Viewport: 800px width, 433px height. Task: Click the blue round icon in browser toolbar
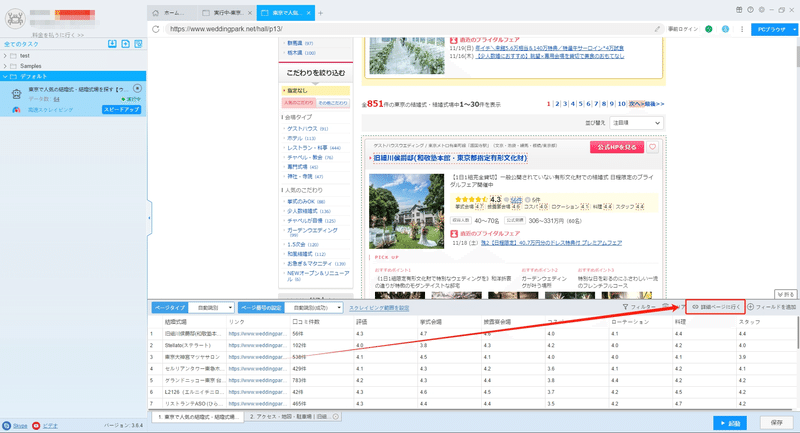pos(725,29)
